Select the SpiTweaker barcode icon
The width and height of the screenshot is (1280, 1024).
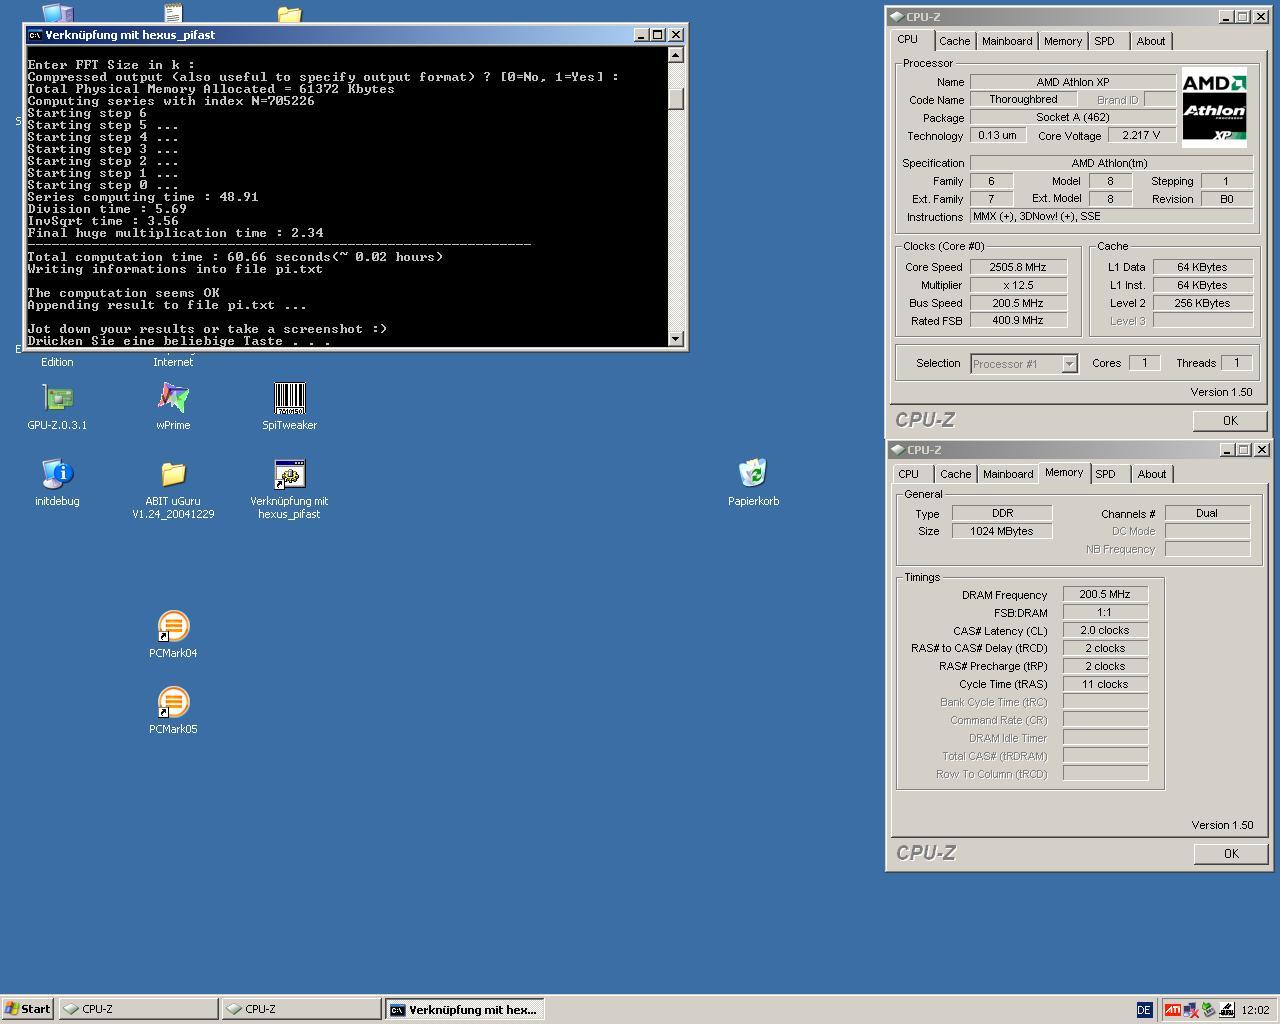pos(289,398)
